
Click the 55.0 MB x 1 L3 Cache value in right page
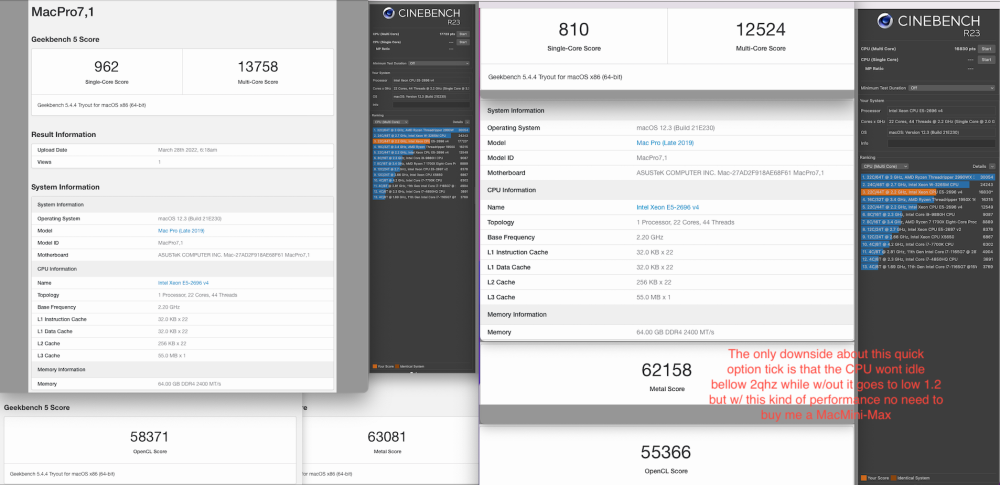pyautogui.click(x=654, y=297)
